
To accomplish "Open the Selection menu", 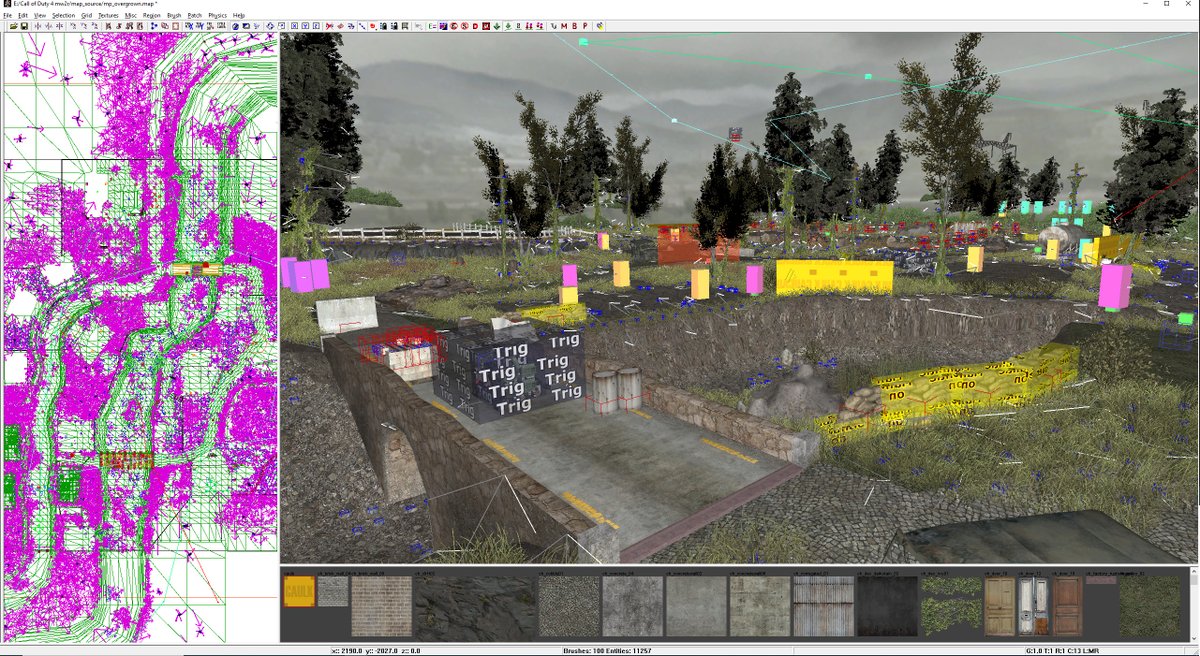I will point(63,16).
